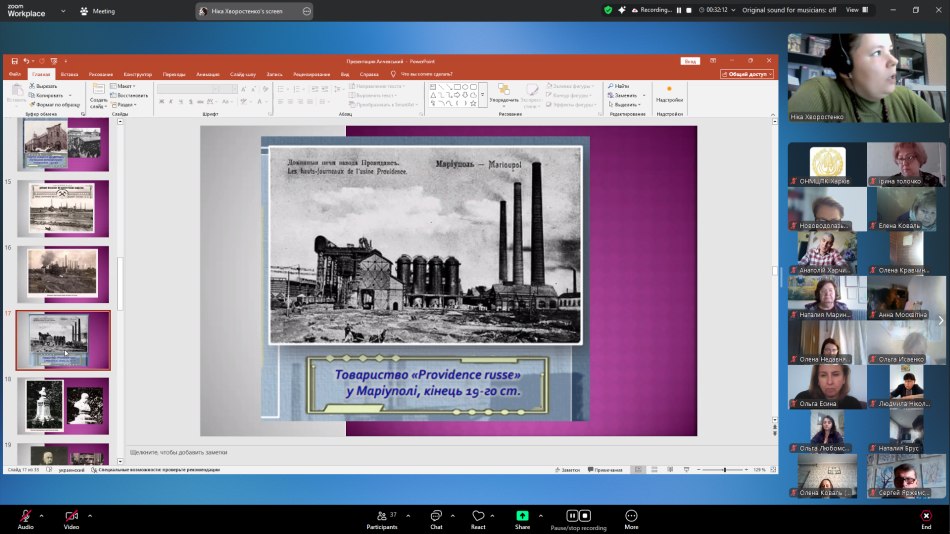Viewport: 950px width, 534px height.
Task: Click the PowerPoint zoom slider
Action: tap(725, 469)
